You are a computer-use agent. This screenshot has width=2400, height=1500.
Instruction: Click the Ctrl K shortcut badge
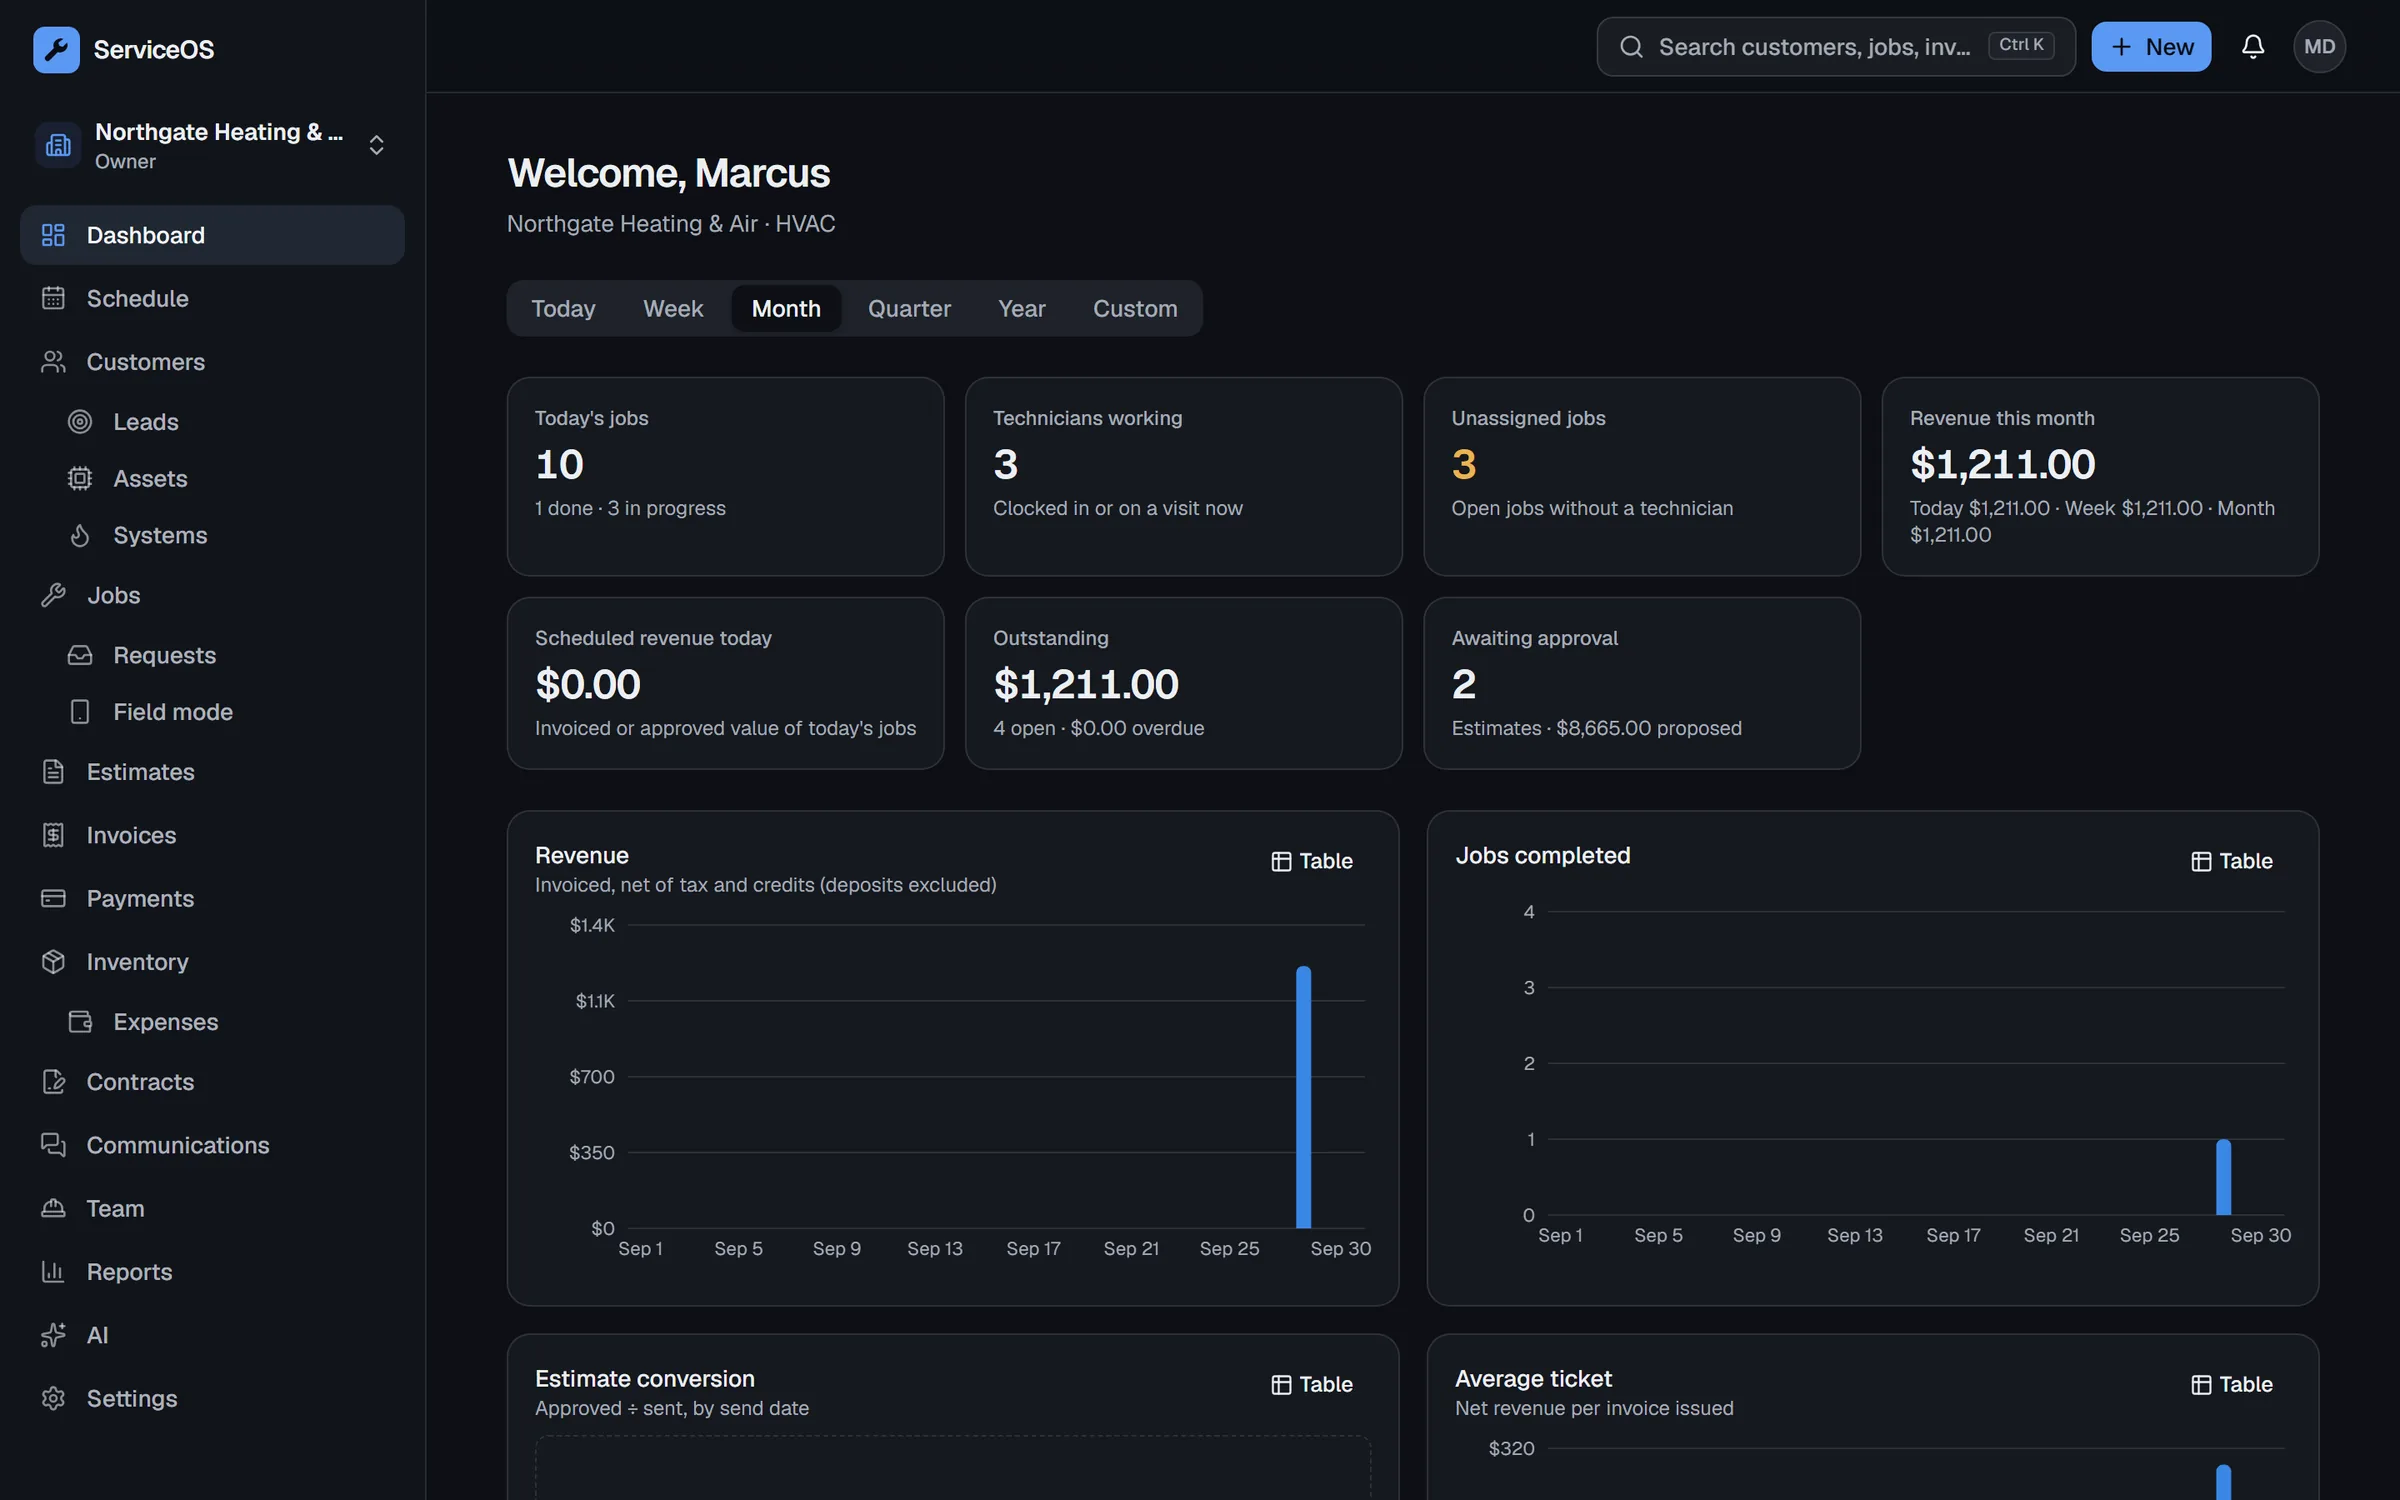tap(2021, 45)
